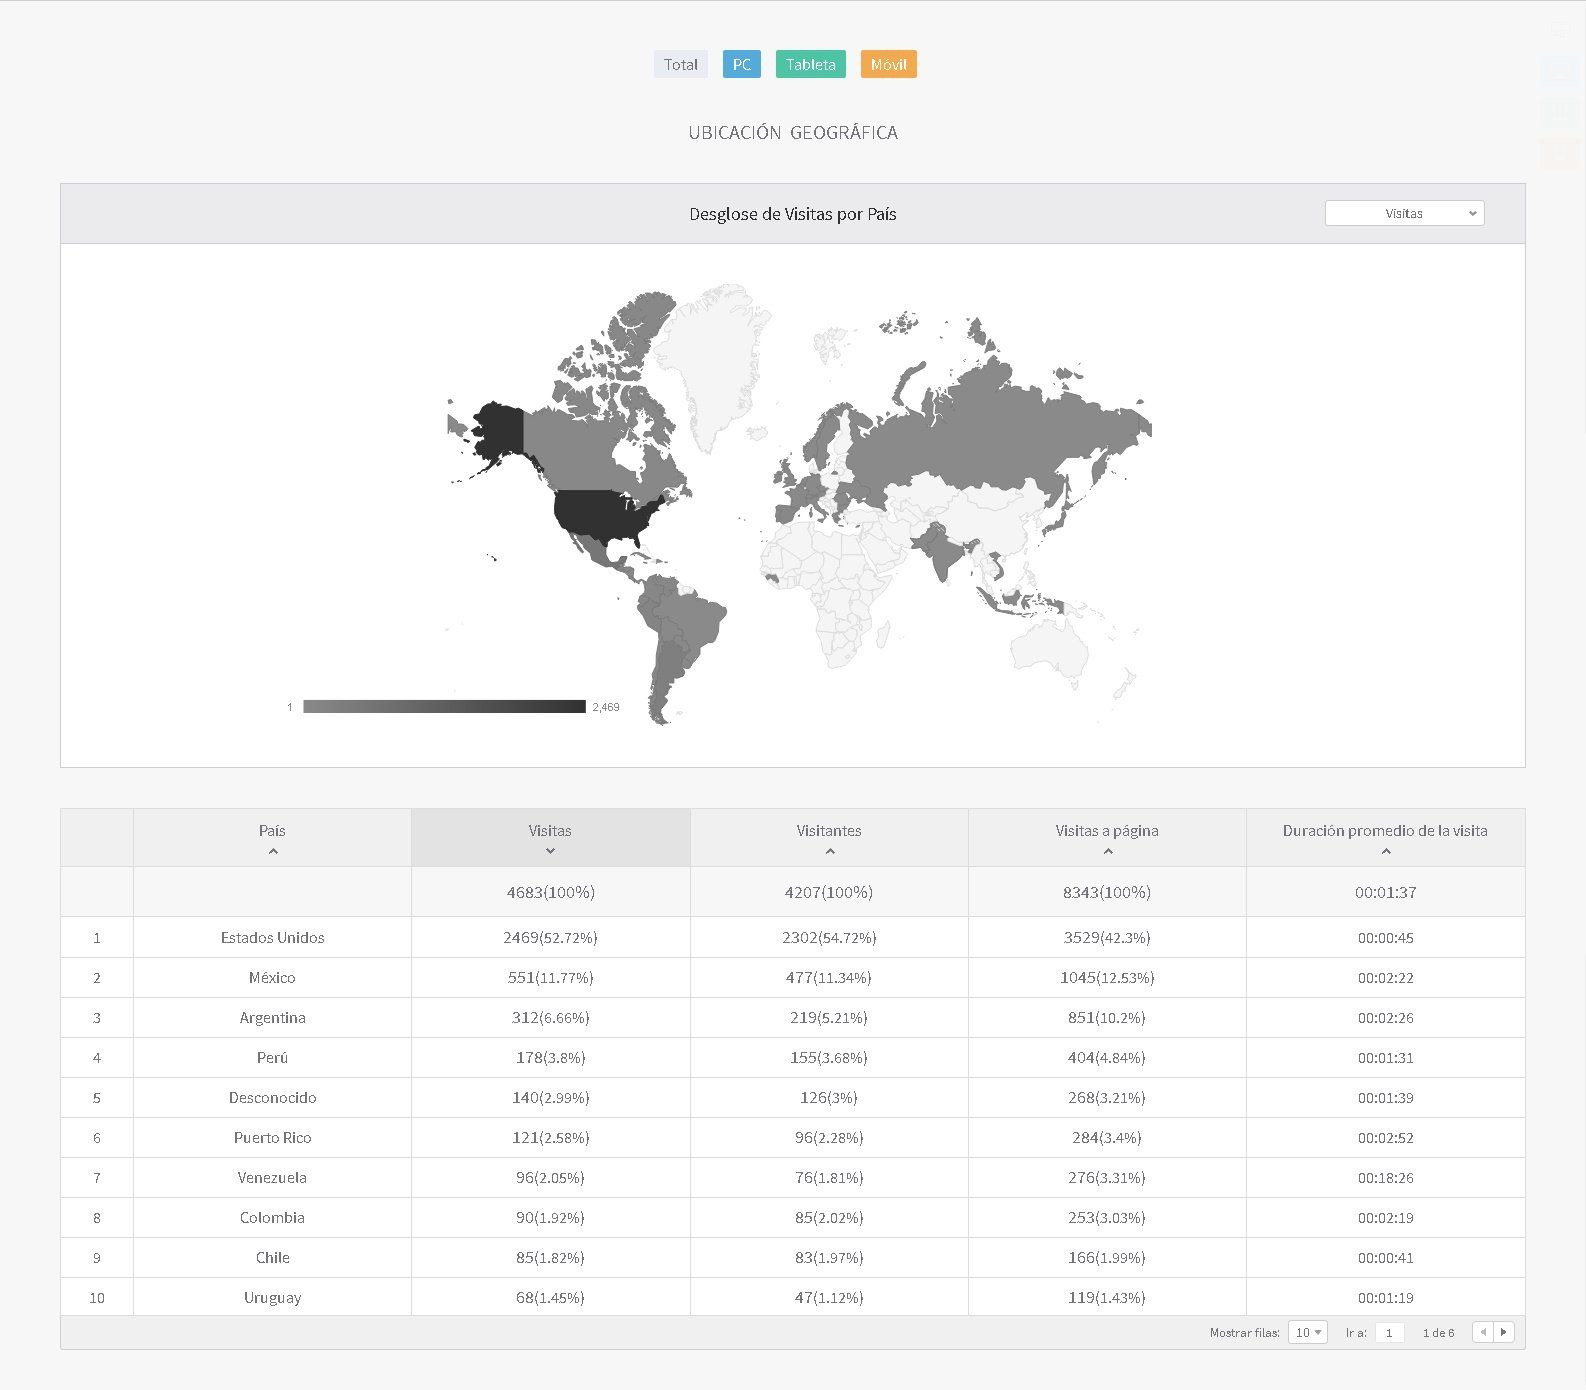The width and height of the screenshot is (1586, 1390).
Task: Click the previous page arrow
Action: [1483, 1332]
